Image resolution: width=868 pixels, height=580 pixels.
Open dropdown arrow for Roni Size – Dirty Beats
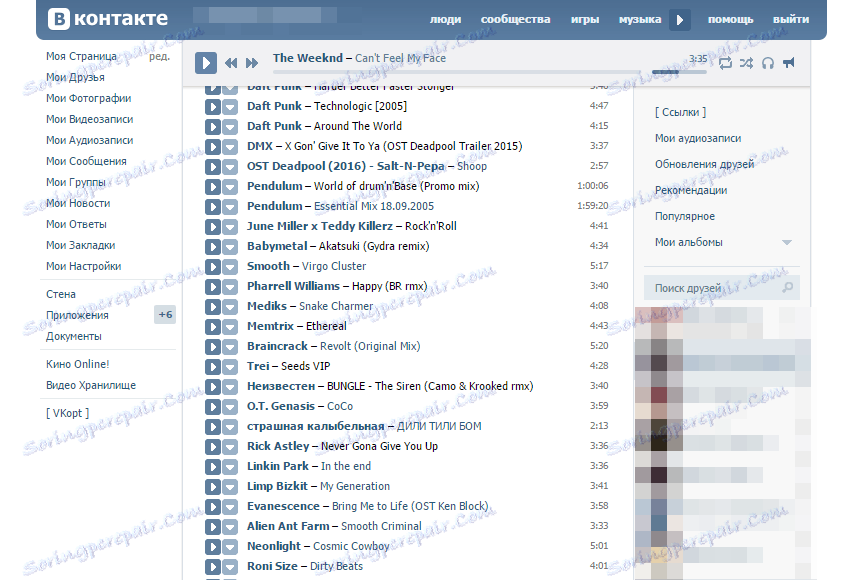230,567
